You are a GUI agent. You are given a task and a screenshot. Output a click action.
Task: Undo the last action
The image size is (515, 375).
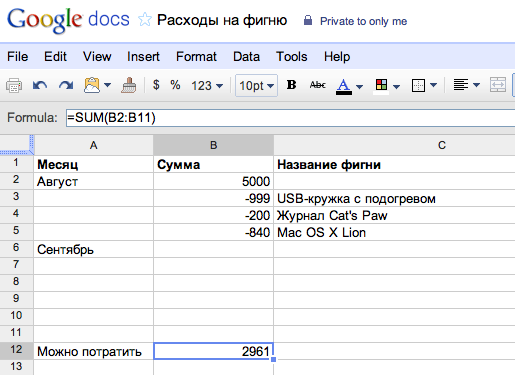(x=40, y=86)
